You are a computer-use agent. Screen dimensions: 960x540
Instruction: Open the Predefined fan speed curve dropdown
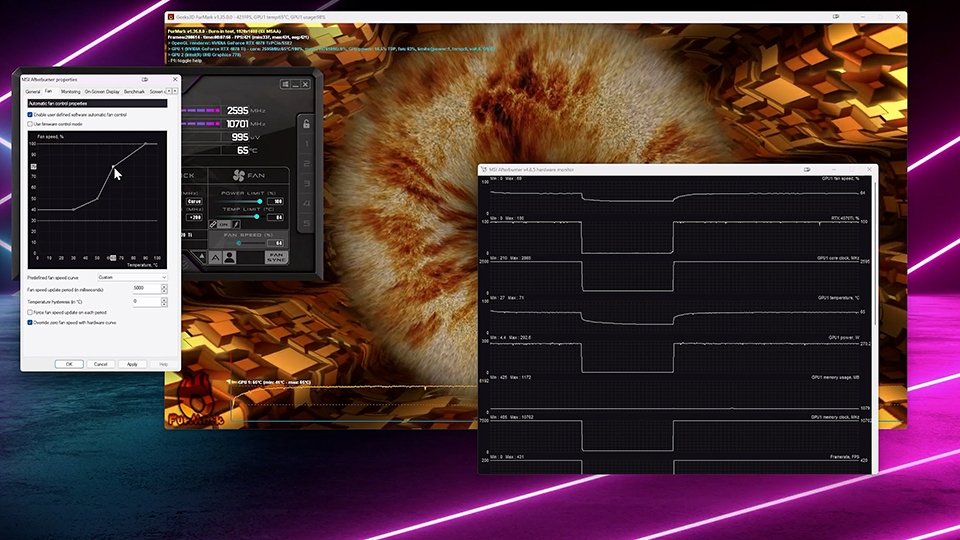(131, 277)
